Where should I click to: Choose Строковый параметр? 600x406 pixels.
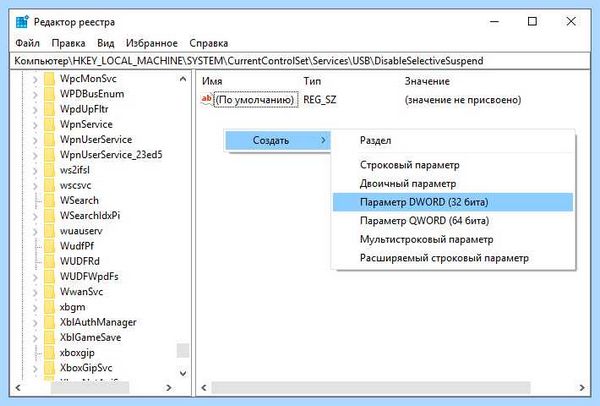[453, 165]
